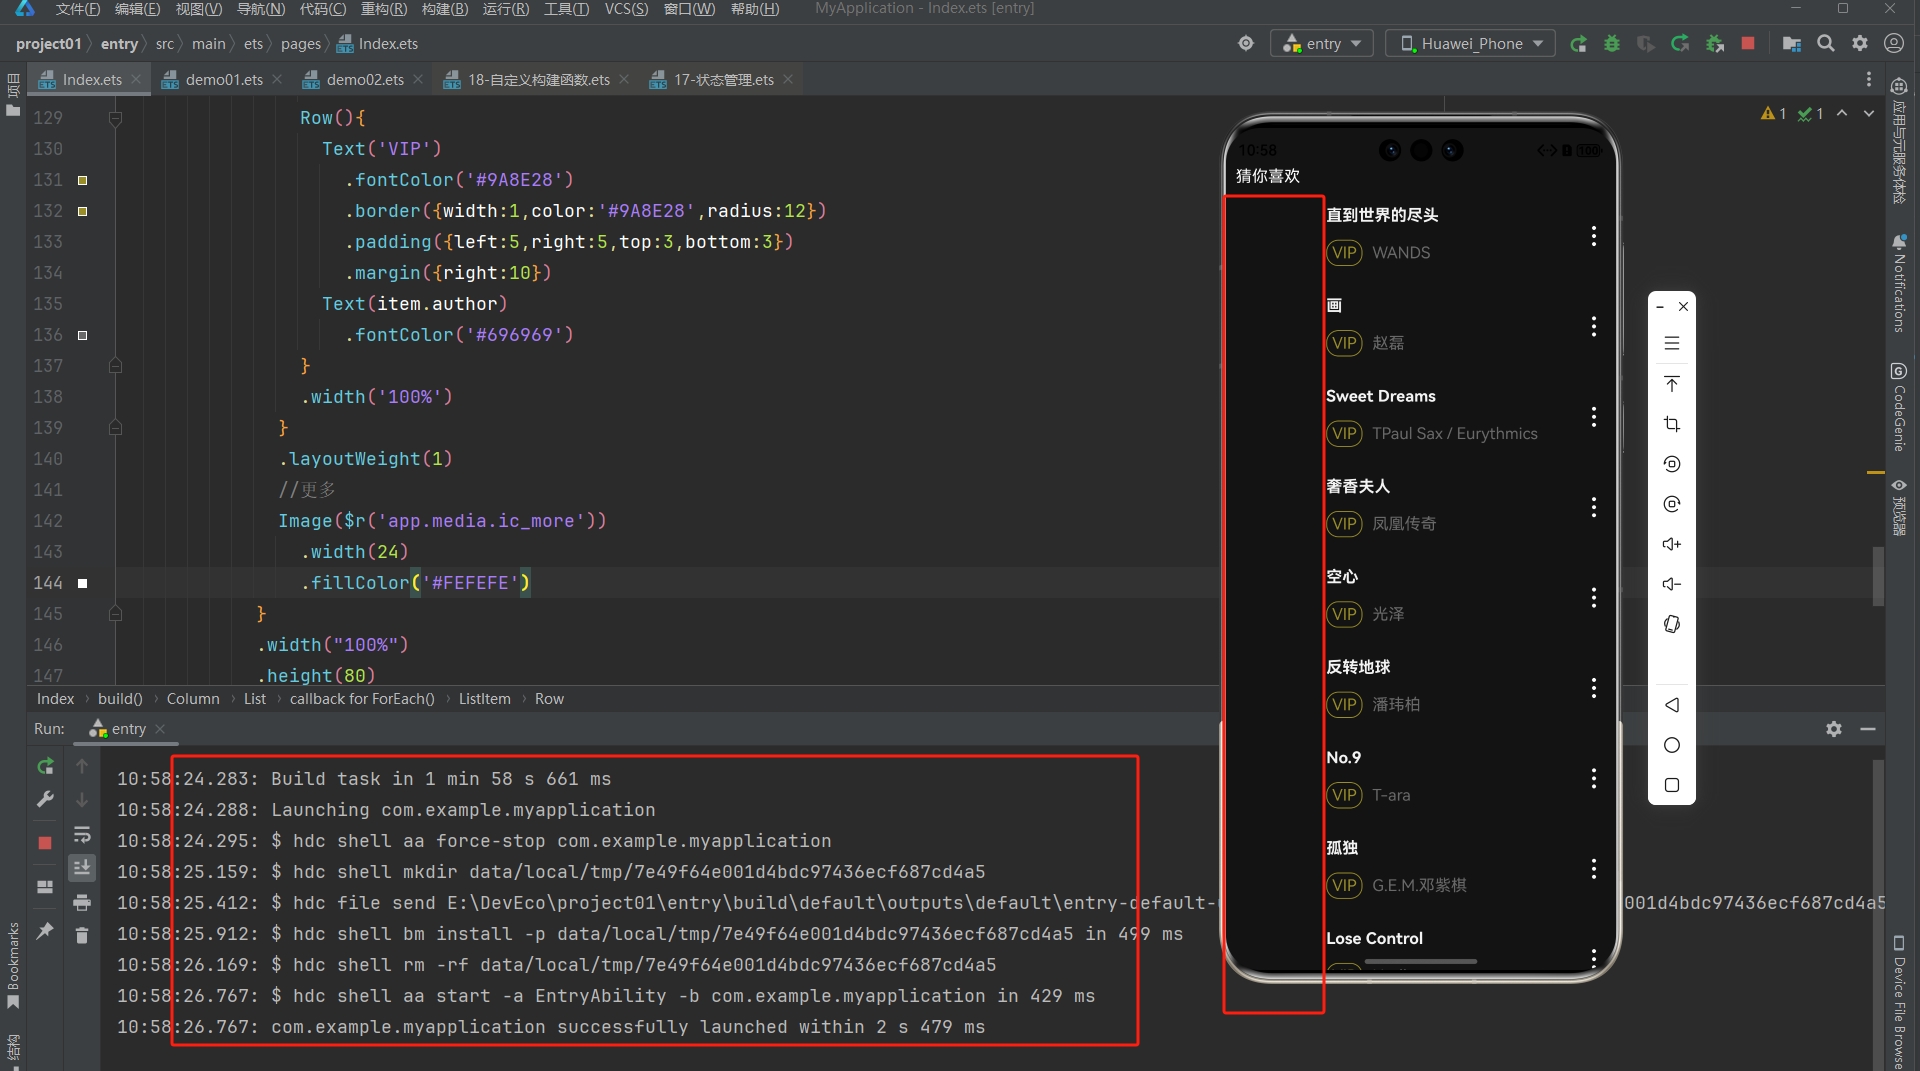1920x1071 pixels.
Task: Start debugging with the bug icon
Action: pyautogui.click(x=1612, y=44)
